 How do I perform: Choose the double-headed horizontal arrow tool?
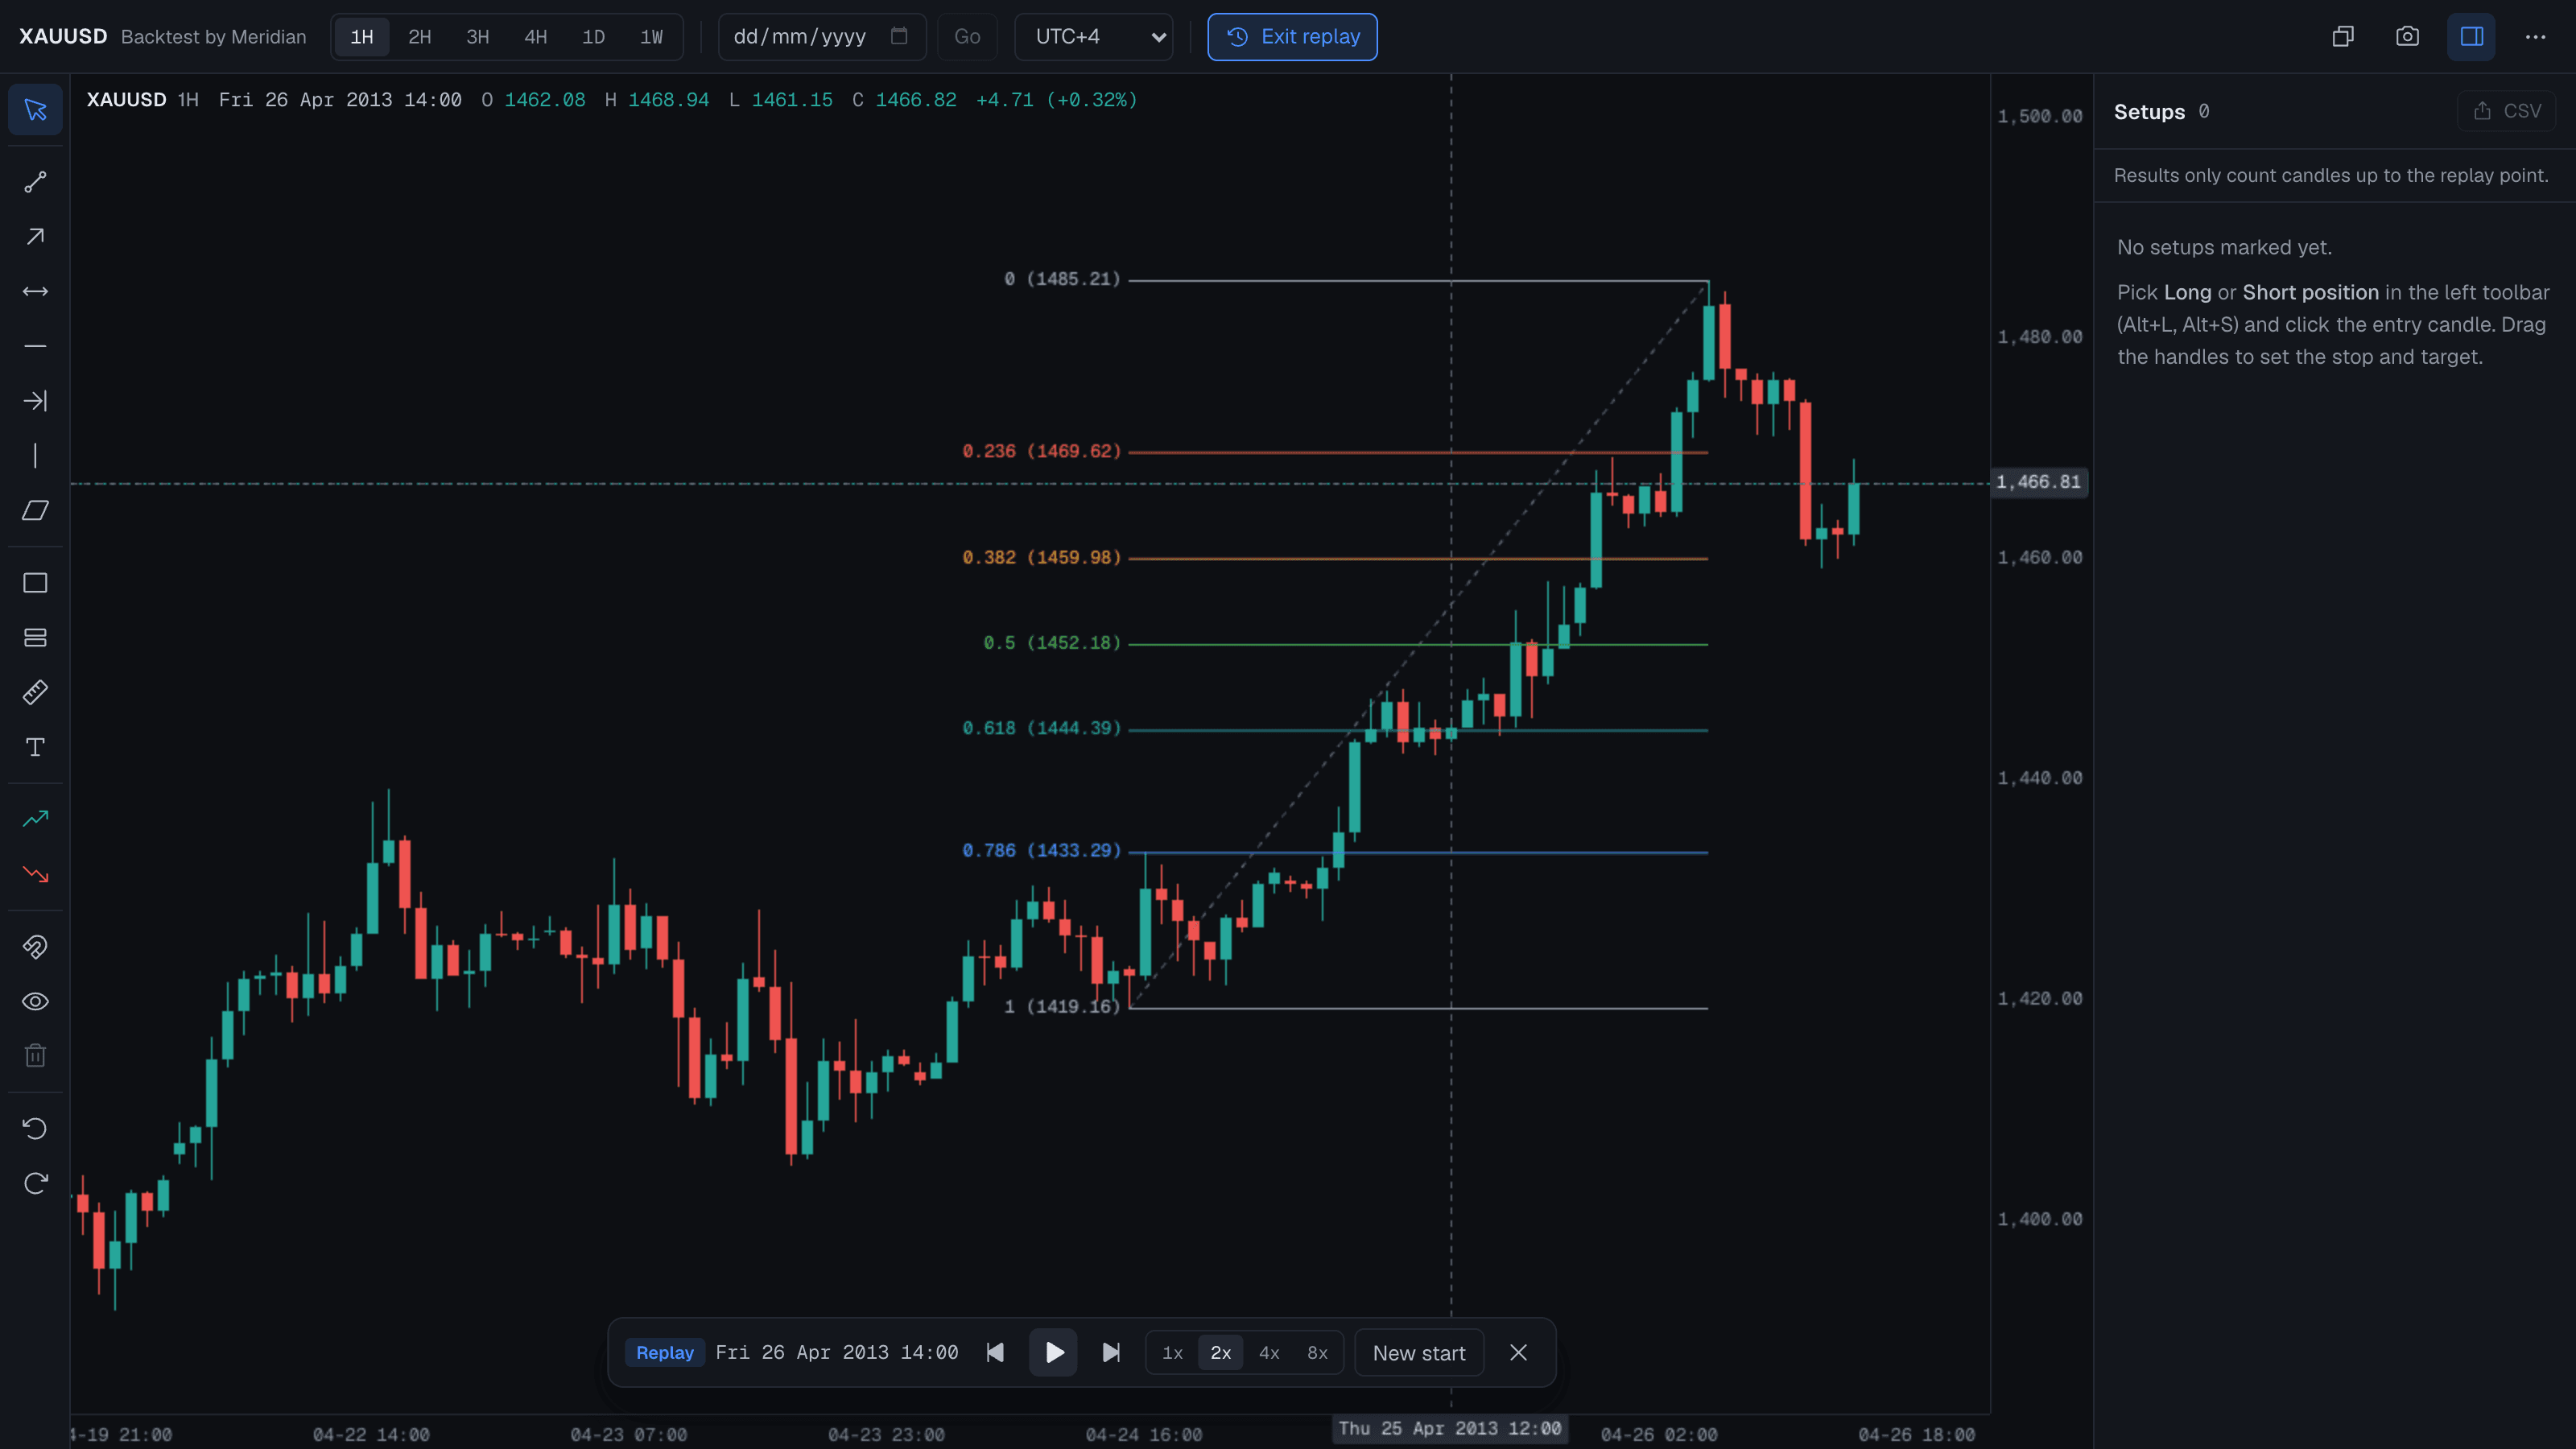click(35, 292)
